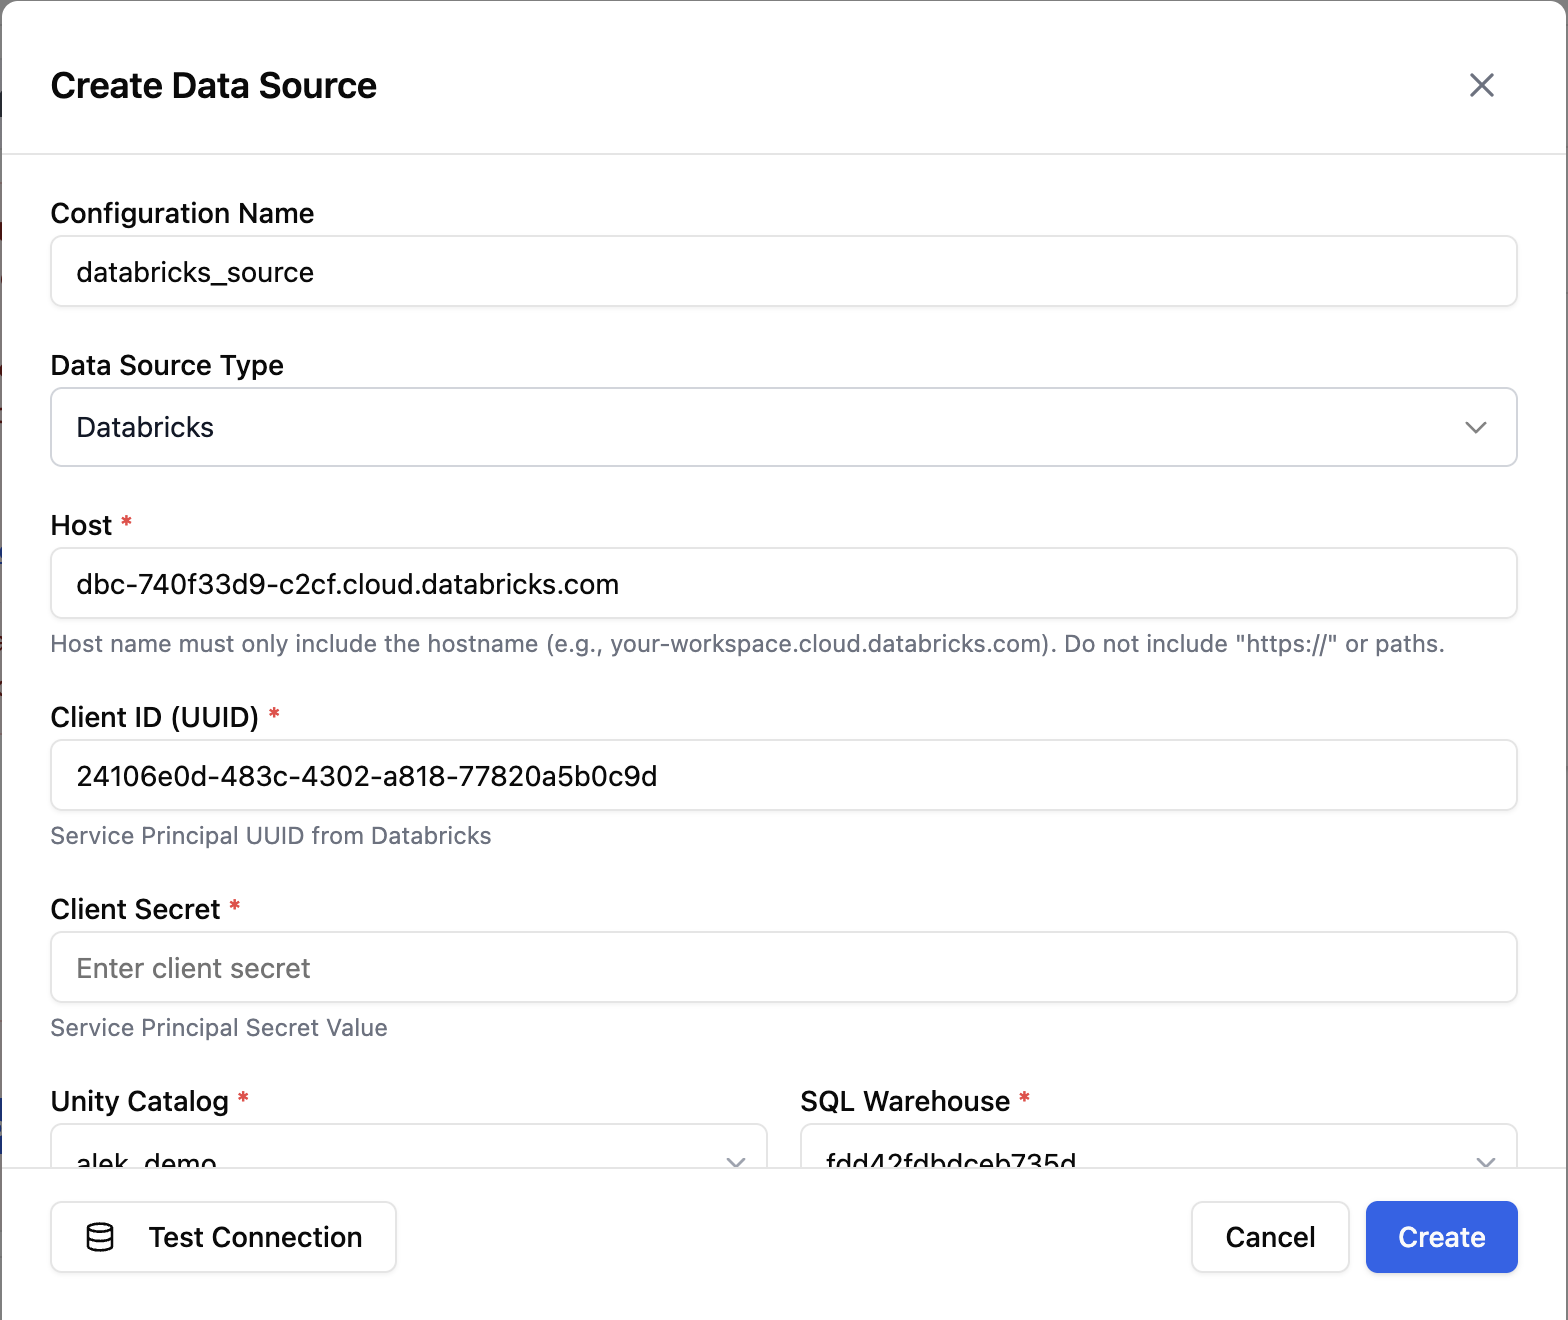
Task: Click the blue Create button
Action: click(x=1441, y=1237)
